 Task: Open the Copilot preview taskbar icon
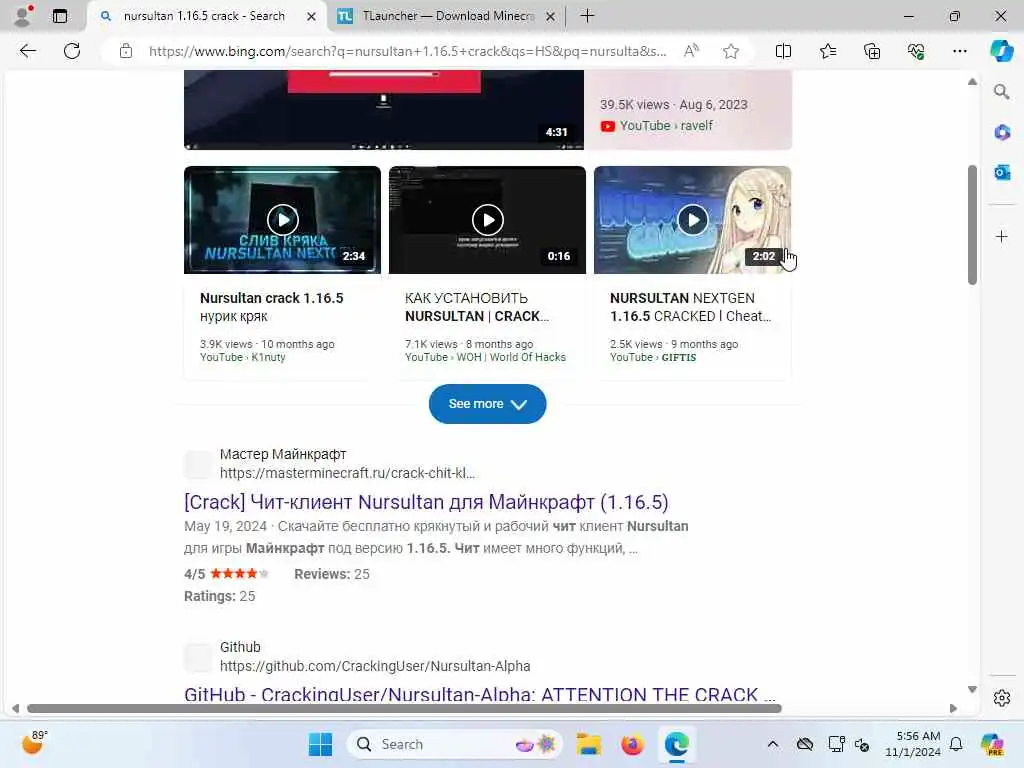click(x=992, y=744)
